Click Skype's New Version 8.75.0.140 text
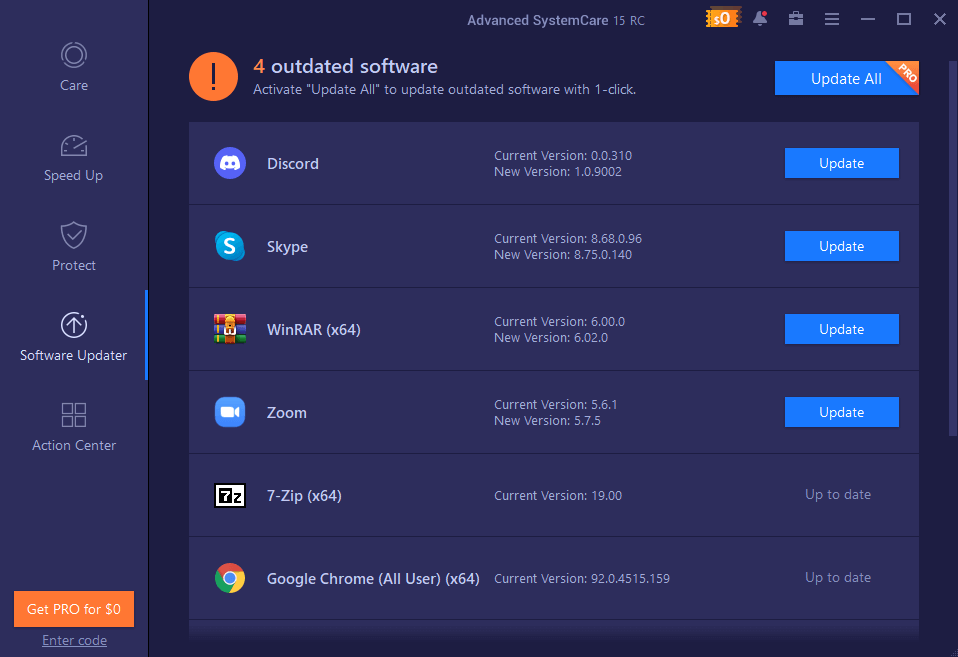 (x=563, y=255)
